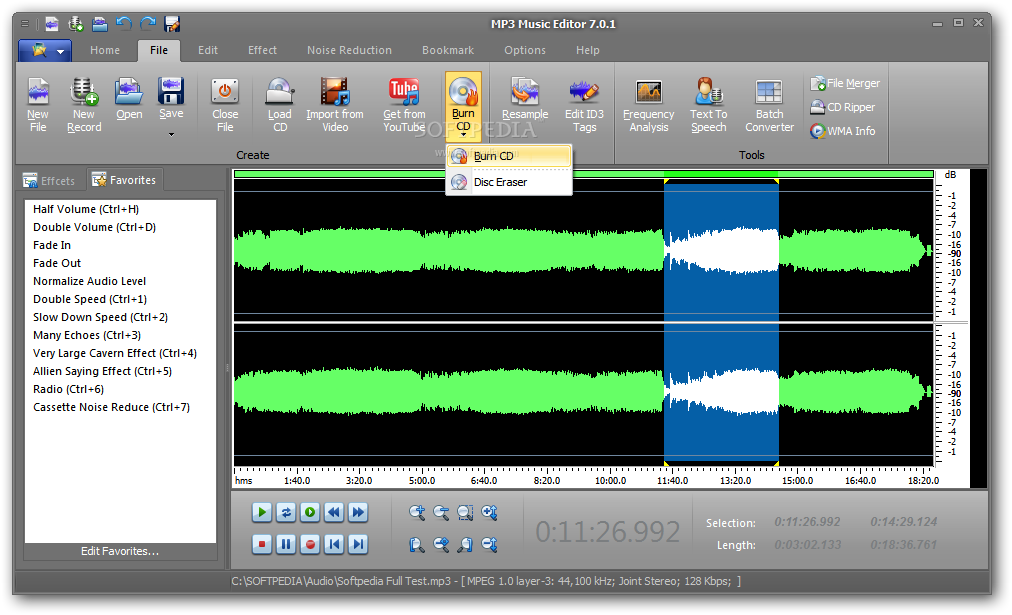Switch to the Home ribbon tab
The height and width of the screenshot is (615, 1012).
(105, 50)
